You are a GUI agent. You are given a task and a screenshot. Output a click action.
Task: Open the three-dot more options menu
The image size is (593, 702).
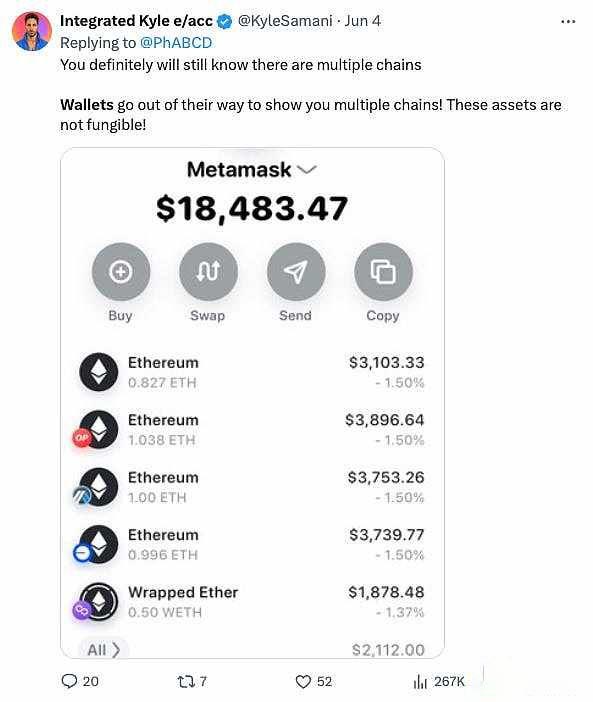[x=568, y=21]
